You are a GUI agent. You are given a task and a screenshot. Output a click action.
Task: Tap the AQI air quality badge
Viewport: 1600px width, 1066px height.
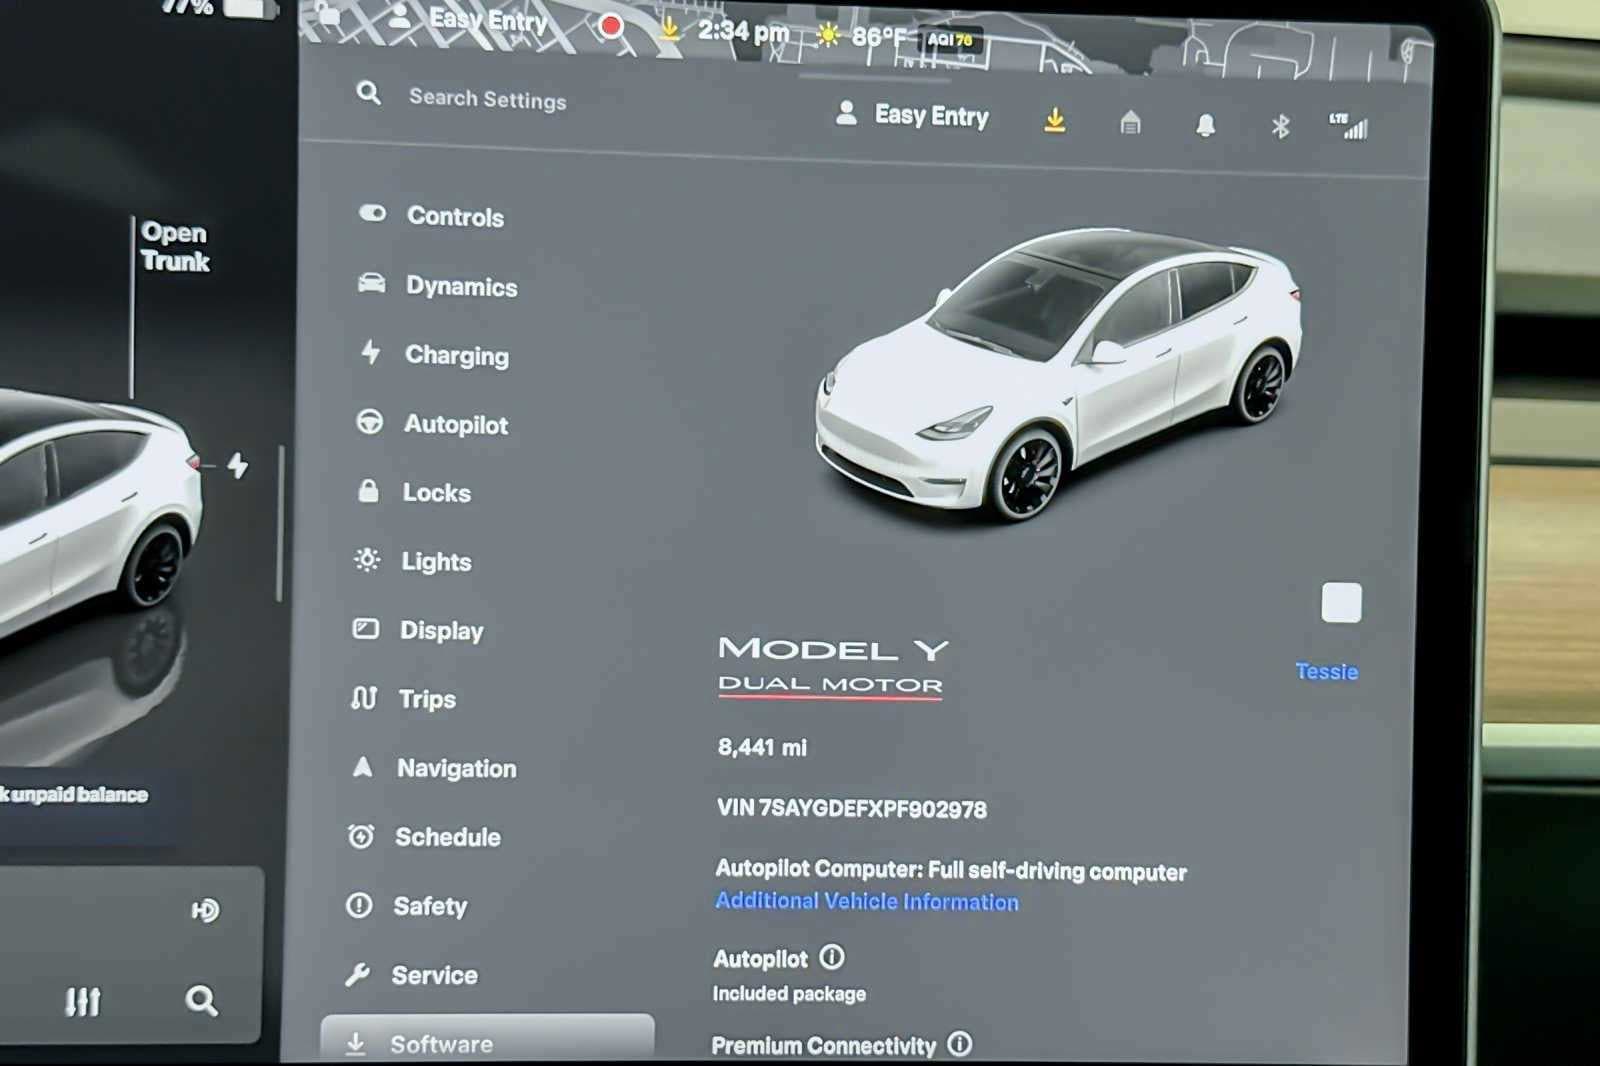click(x=950, y=40)
